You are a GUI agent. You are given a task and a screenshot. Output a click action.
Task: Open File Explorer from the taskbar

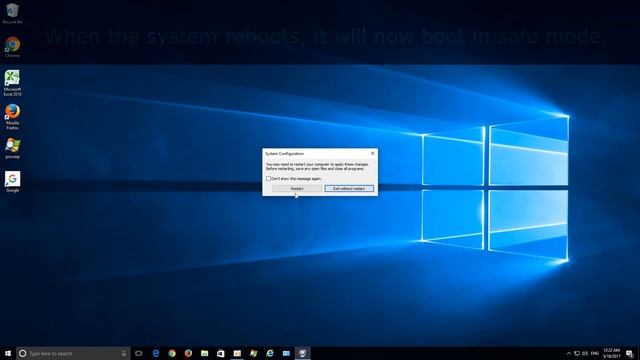pos(204,353)
